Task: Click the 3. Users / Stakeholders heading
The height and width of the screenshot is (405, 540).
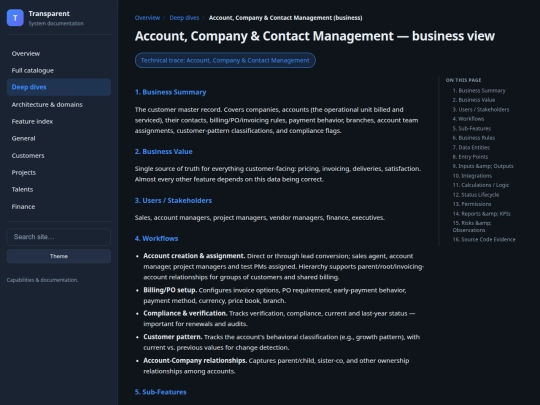Action: [x=173, y=200]
